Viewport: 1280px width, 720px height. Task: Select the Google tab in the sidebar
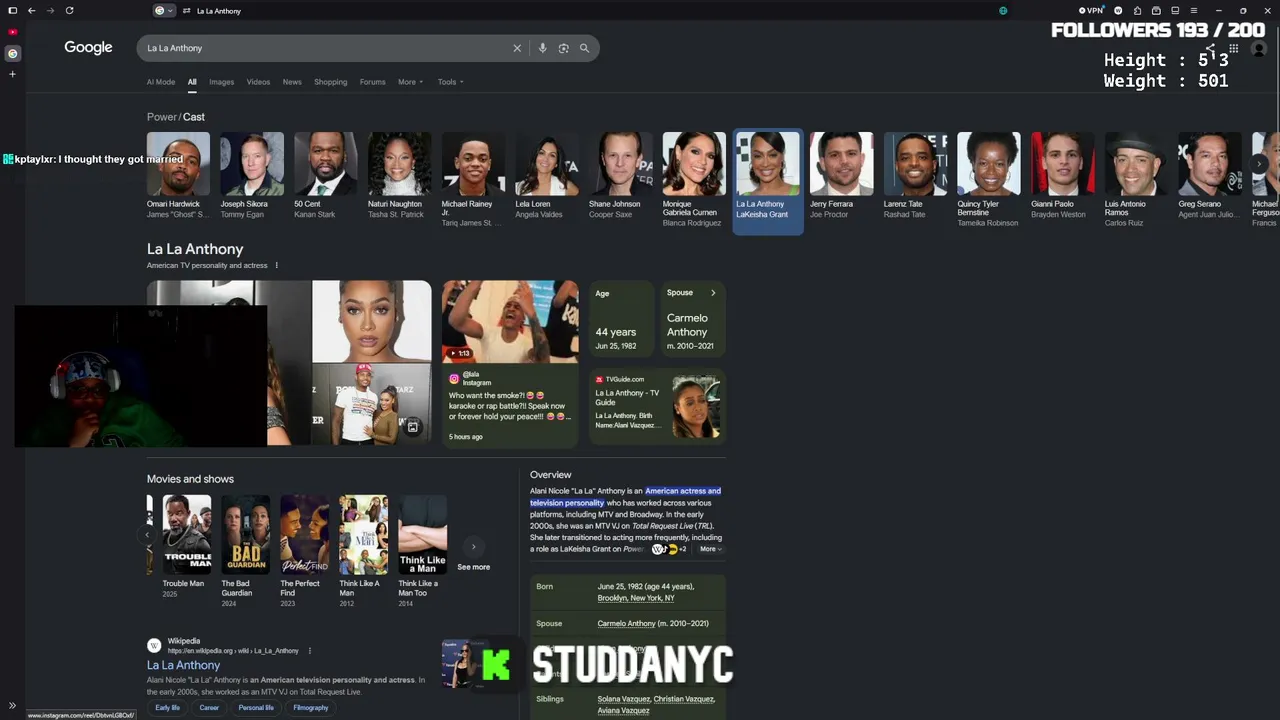click(x=12, y=53)
